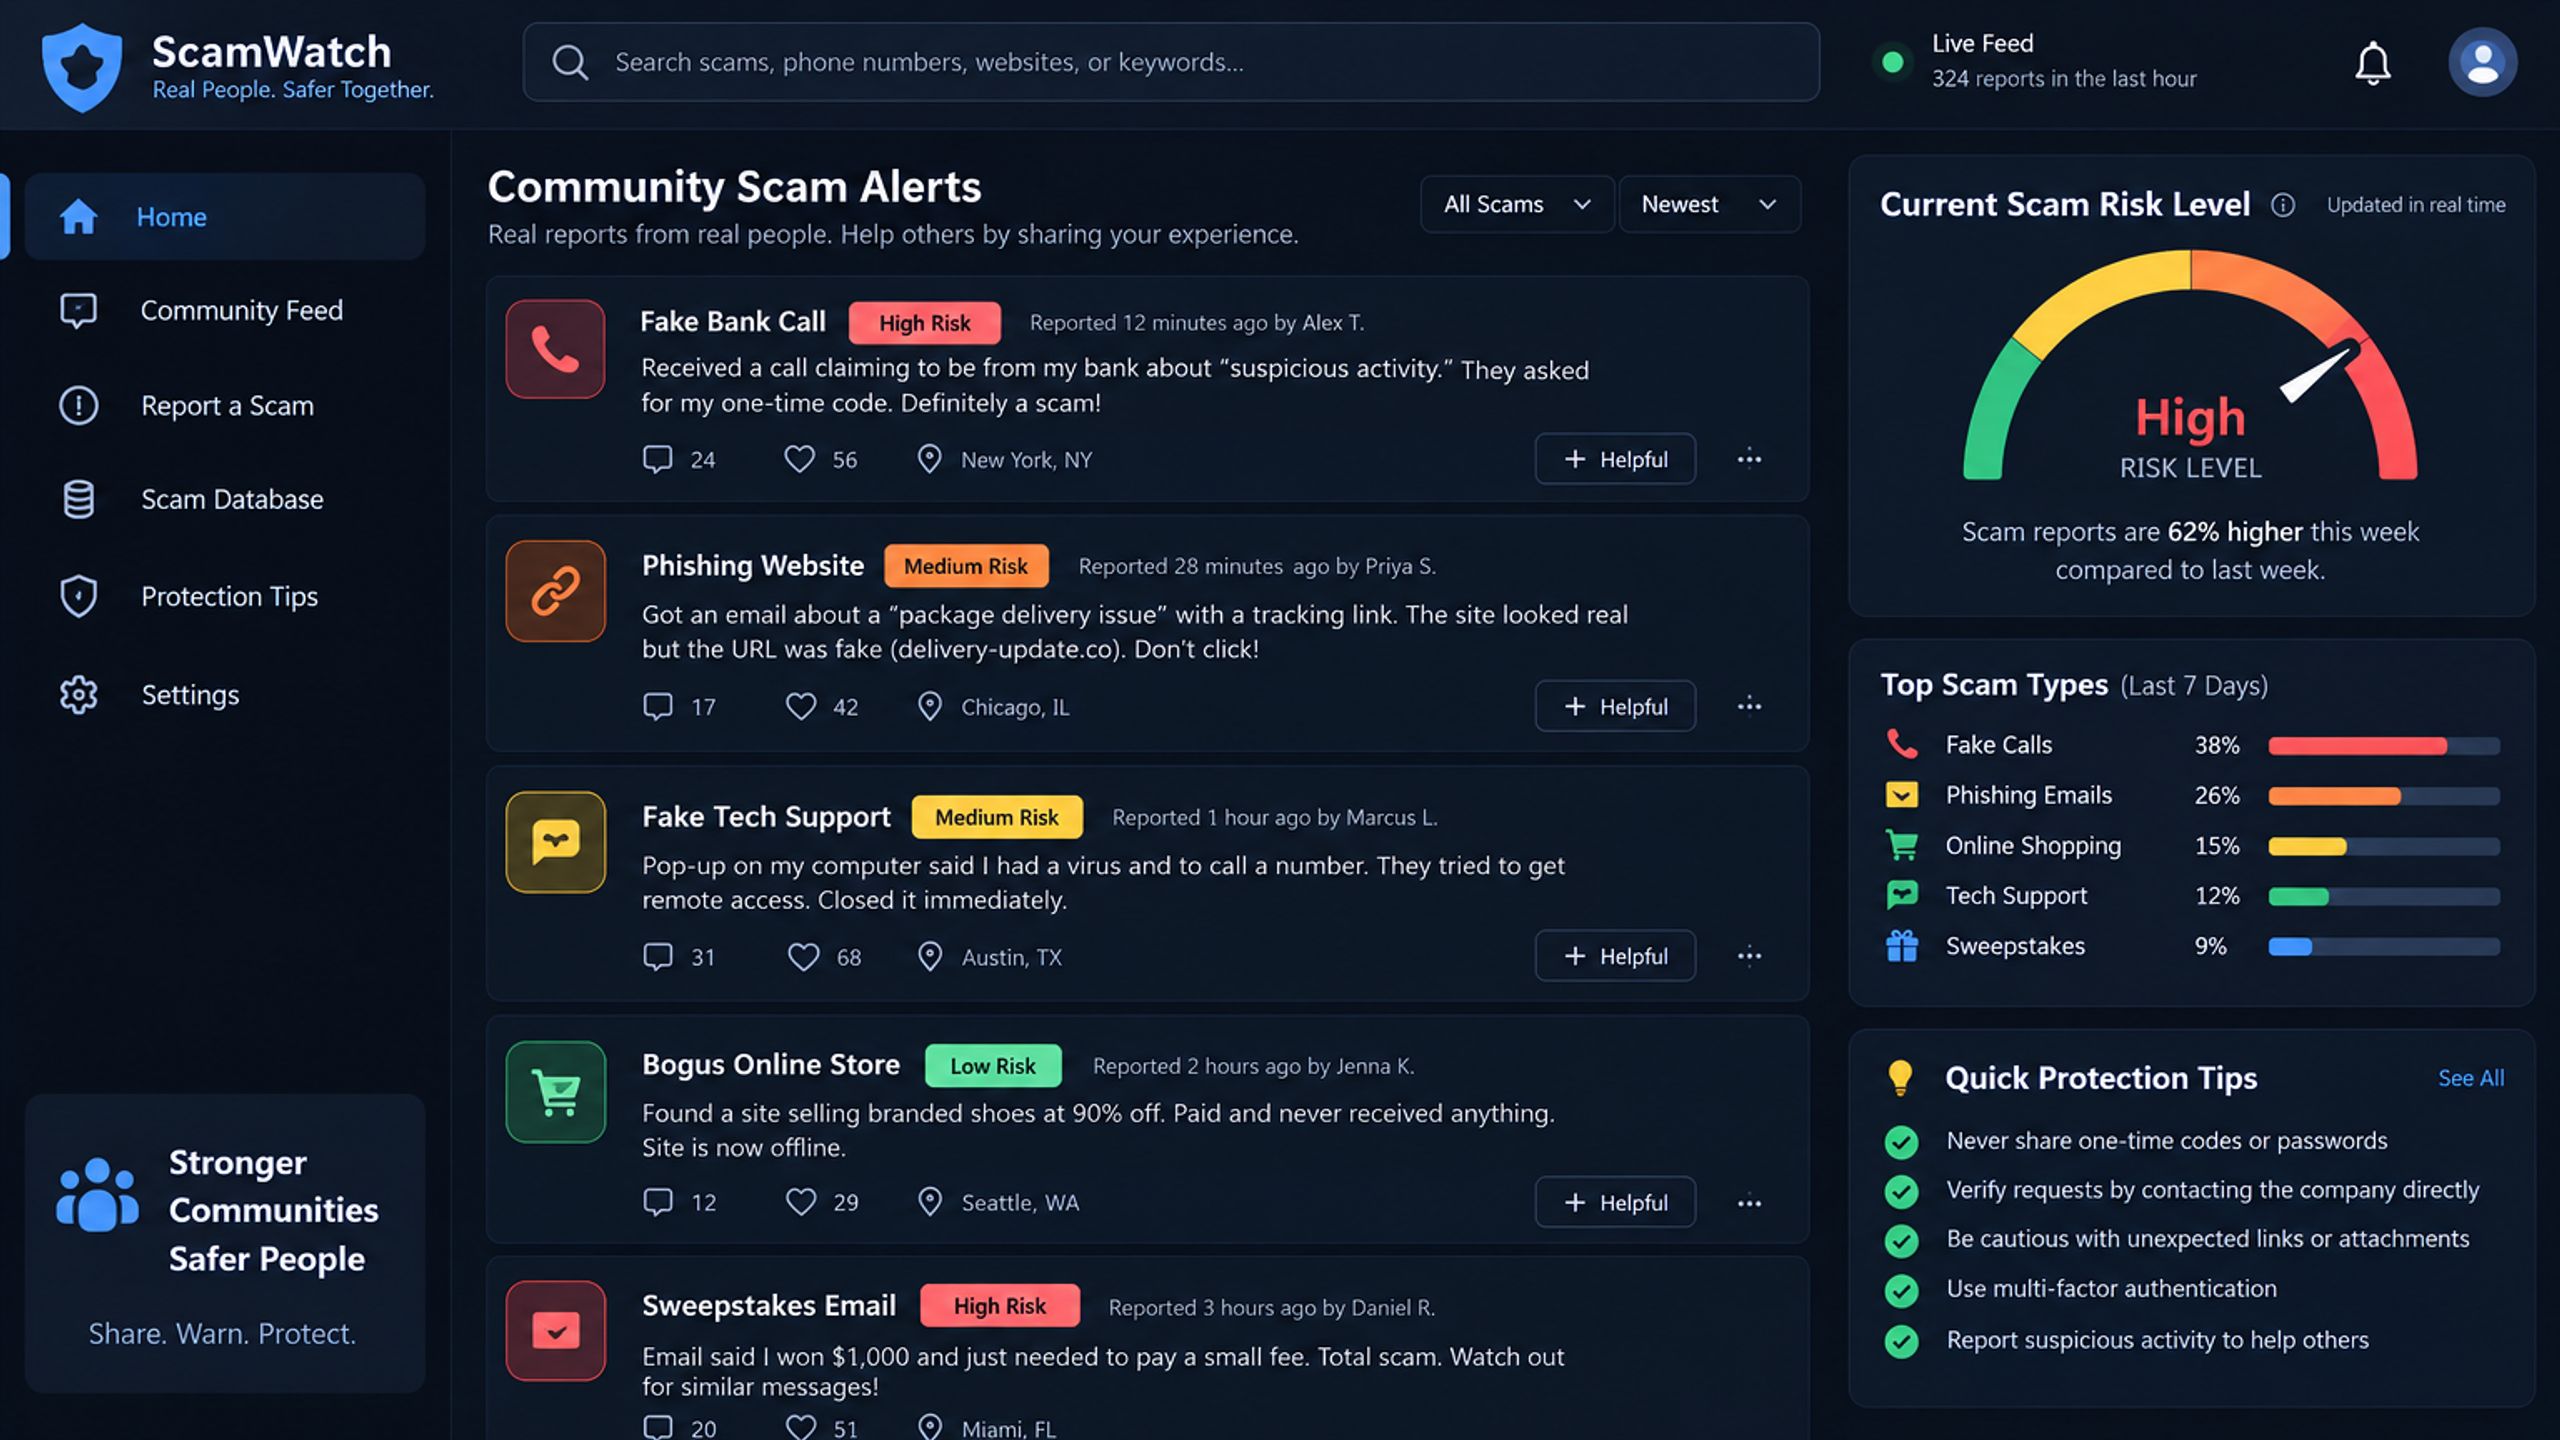Open comments on Fake Bank Call post

pos(657,459)
